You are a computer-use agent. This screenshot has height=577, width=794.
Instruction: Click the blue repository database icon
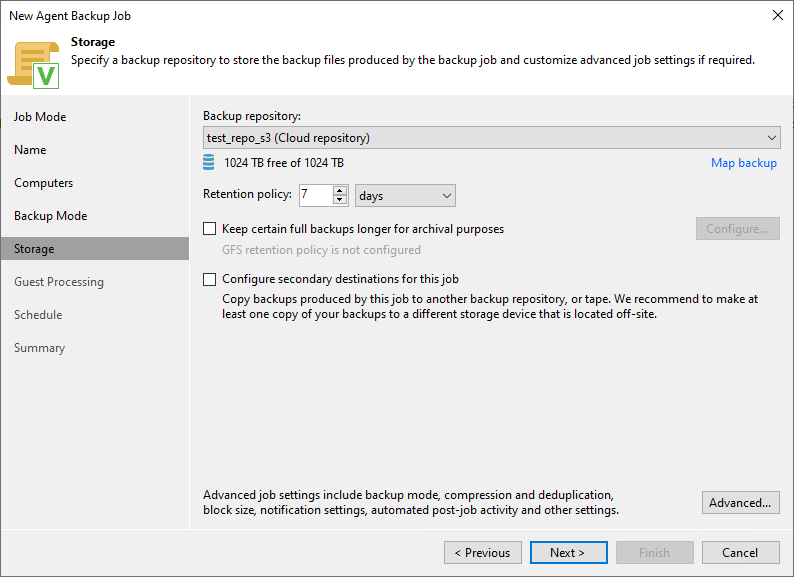(209, 163)
